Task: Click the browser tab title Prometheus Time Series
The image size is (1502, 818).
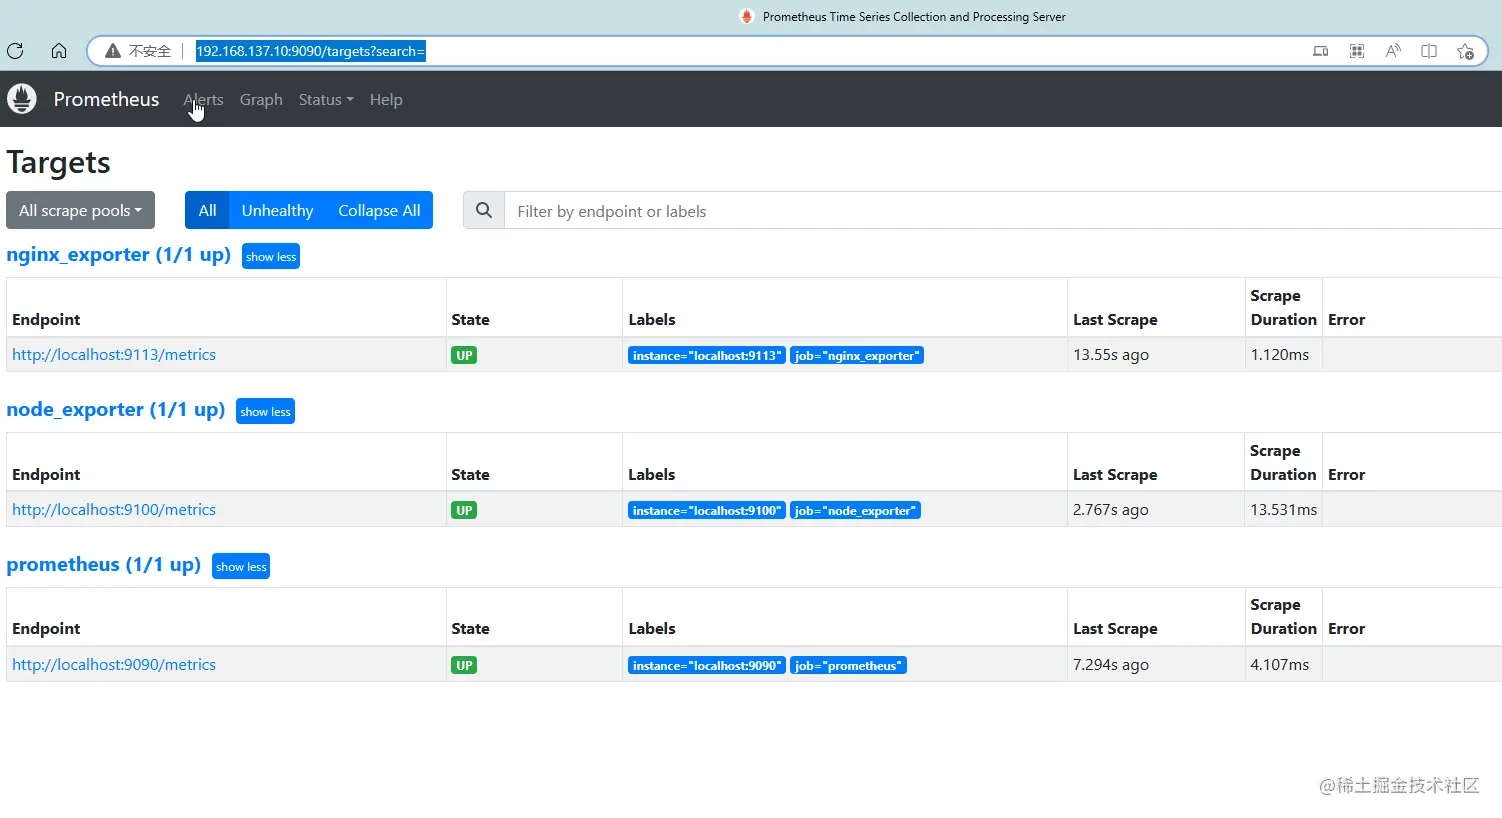Action: (914, 17)
